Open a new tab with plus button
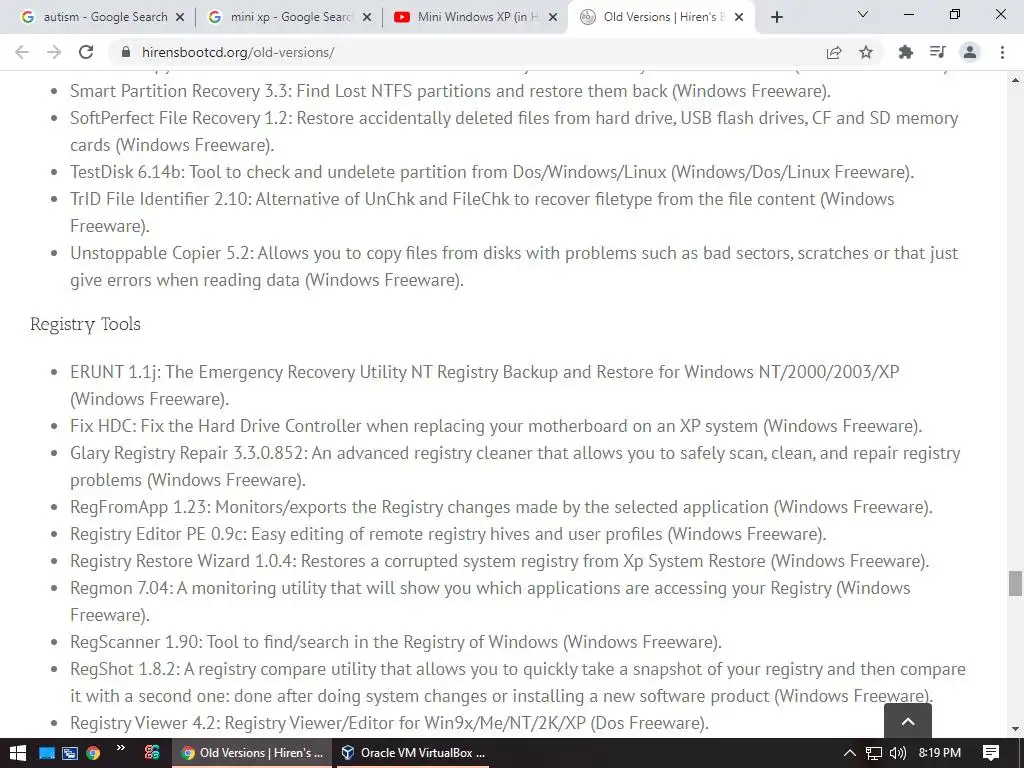 tap(776, 17)
